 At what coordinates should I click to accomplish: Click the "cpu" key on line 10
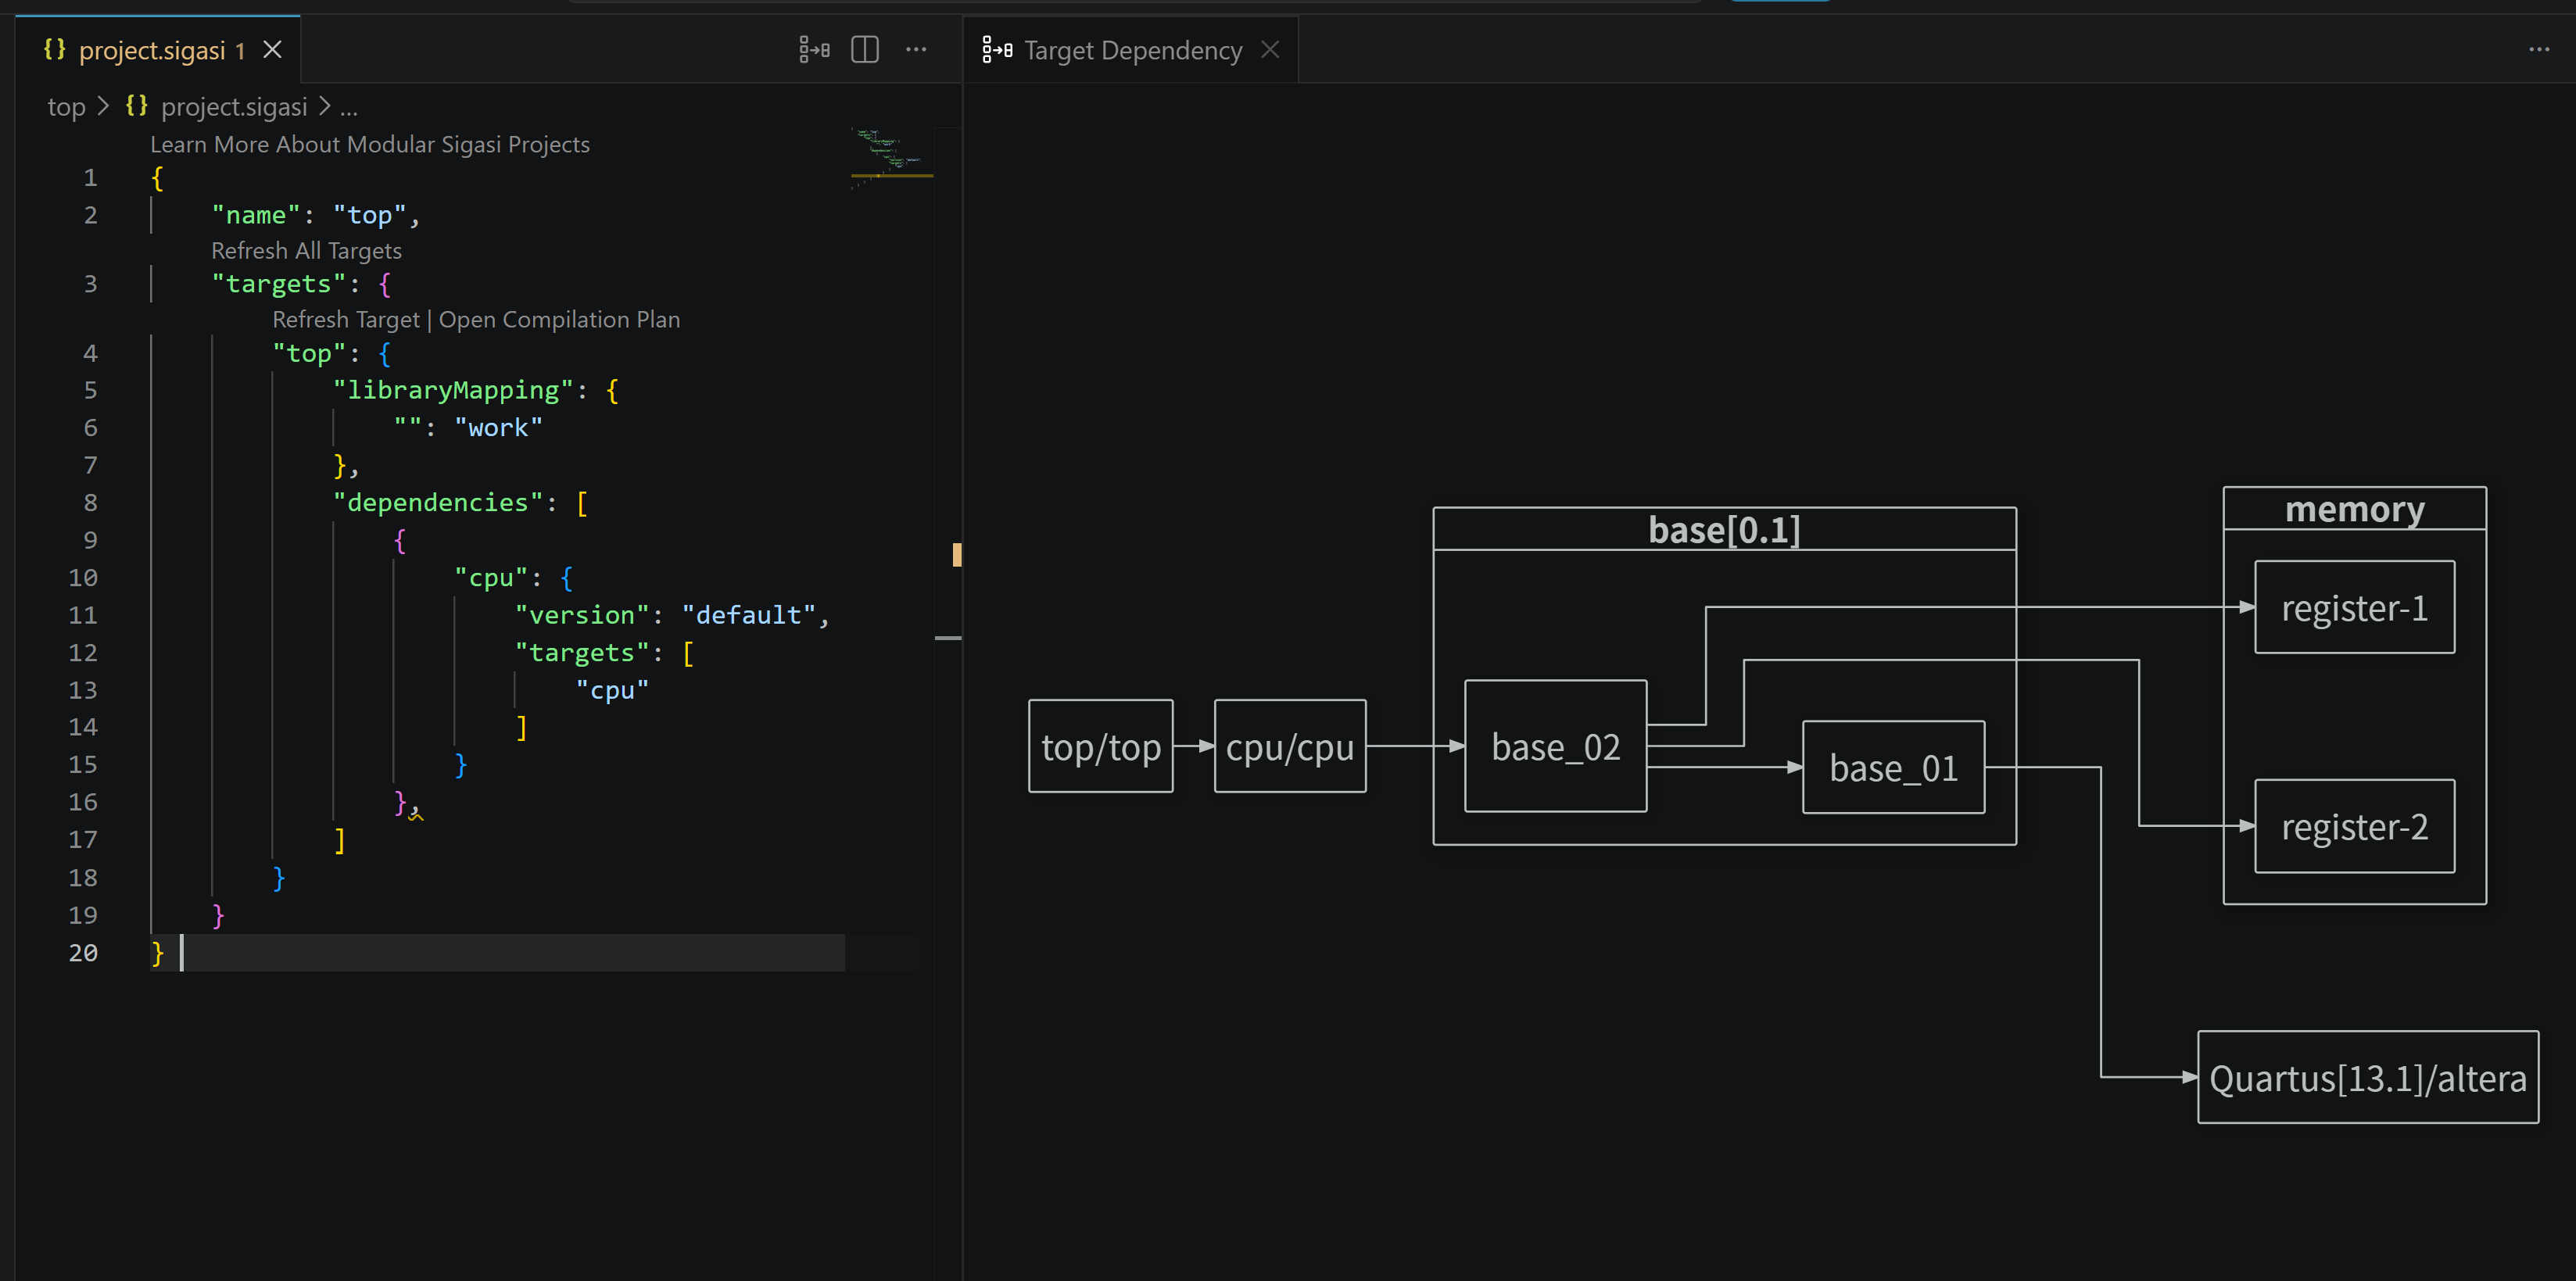pos(491,578)
